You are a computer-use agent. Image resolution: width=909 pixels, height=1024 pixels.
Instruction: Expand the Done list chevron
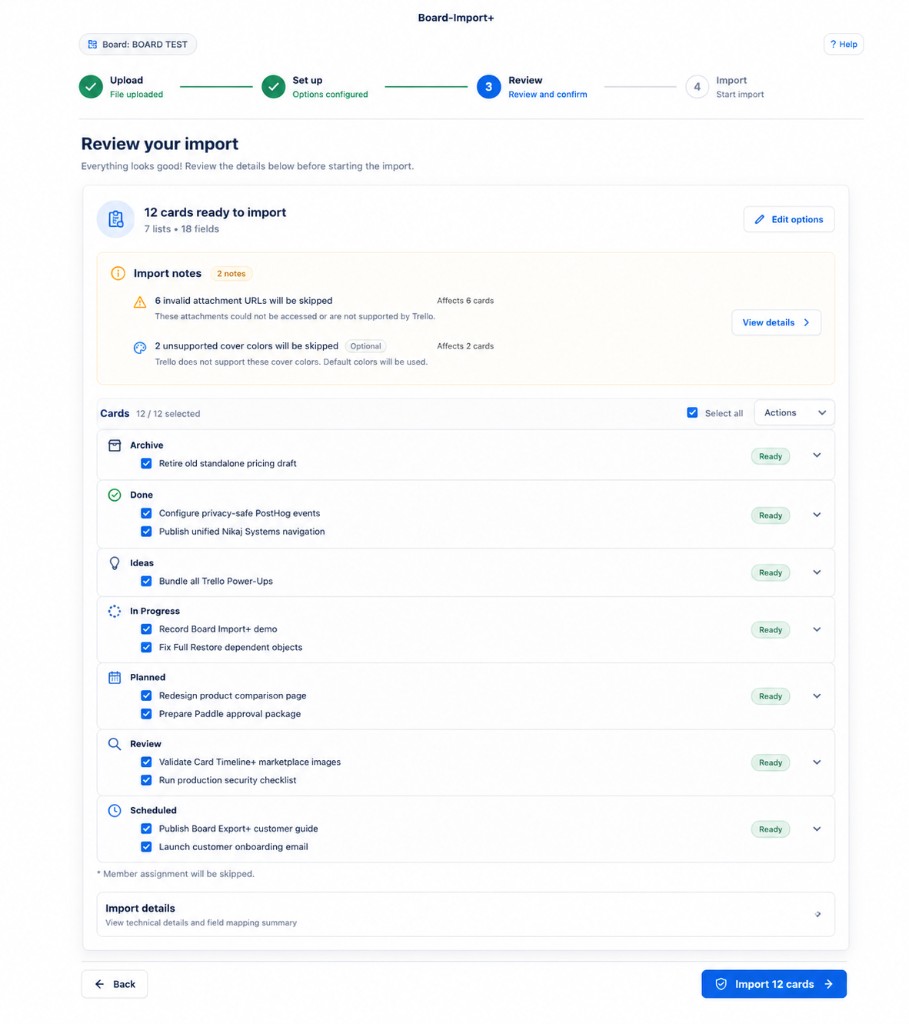[817, 515]
